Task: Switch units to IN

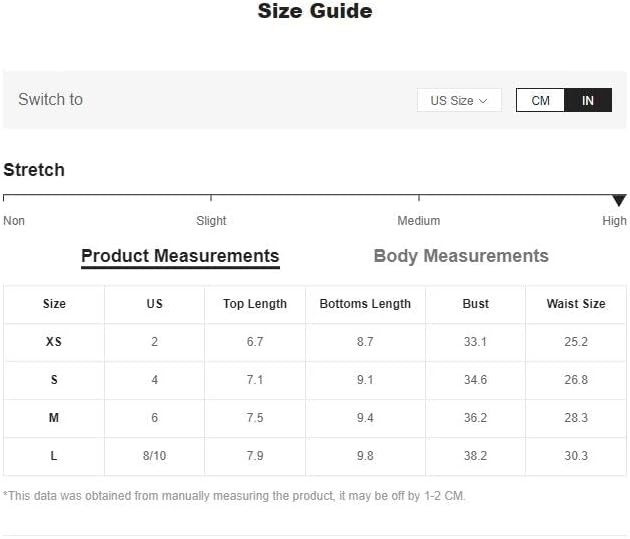Action: click(588, 100)
